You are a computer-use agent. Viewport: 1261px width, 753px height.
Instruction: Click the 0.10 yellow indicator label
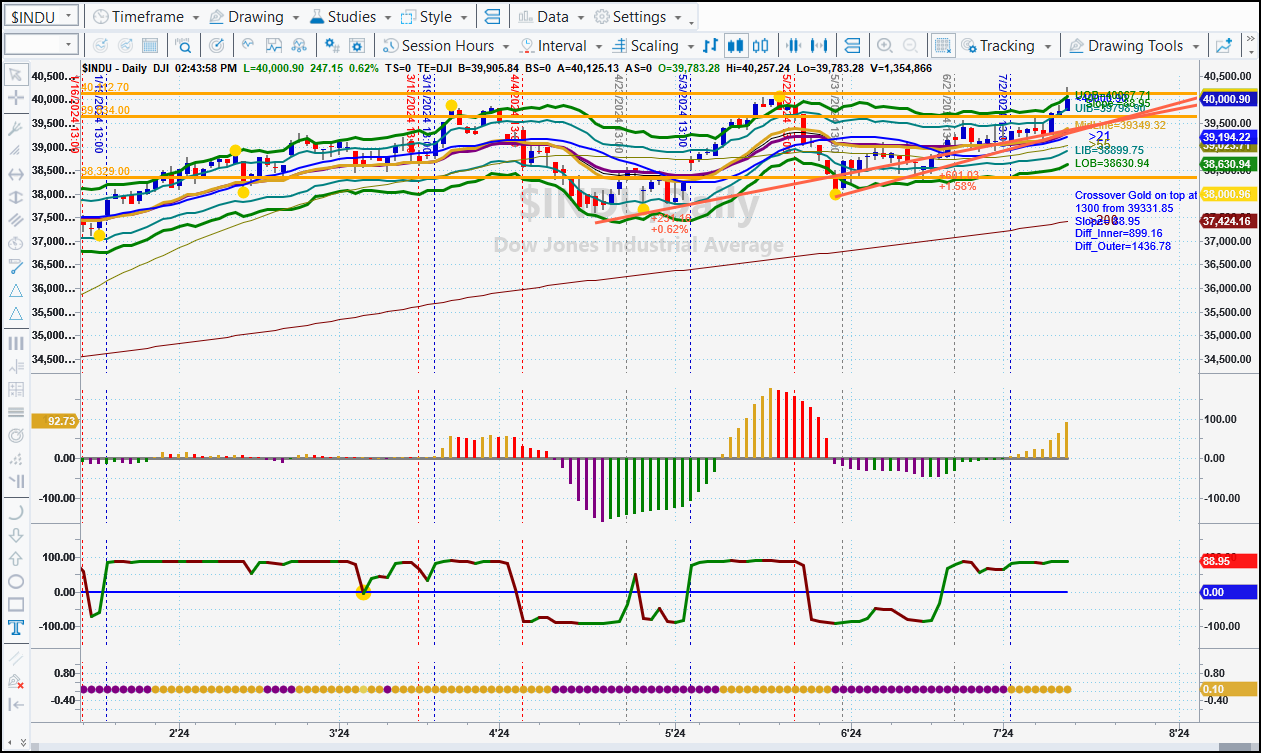coord(1227,689)
